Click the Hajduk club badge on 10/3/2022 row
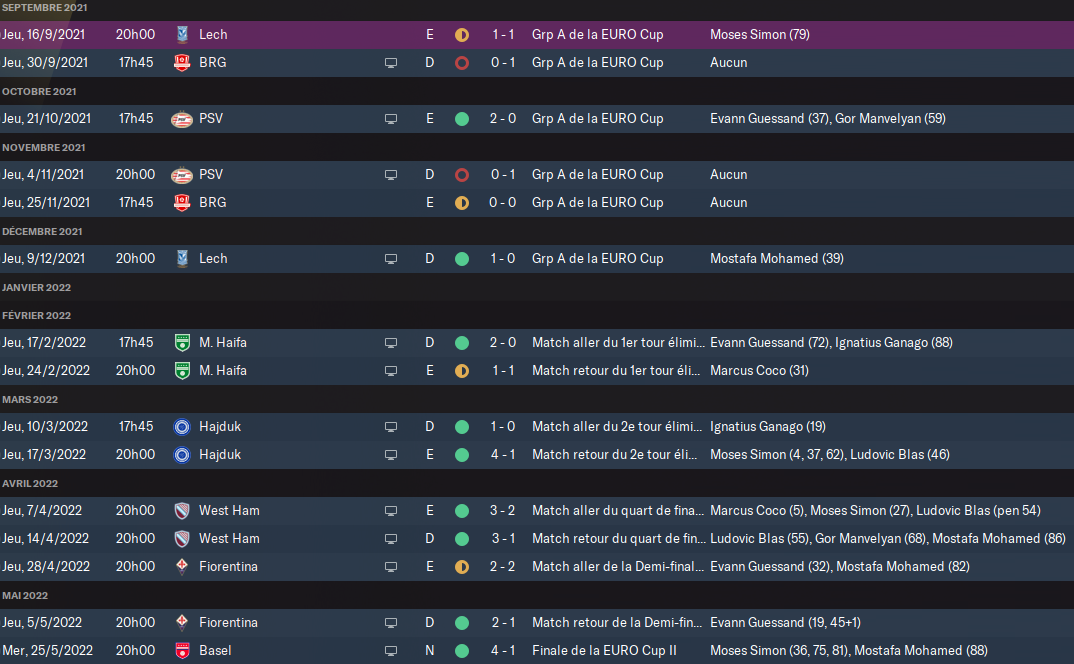Image resolution: width=1074 pixels, height=664 pixels. [181, 426]
